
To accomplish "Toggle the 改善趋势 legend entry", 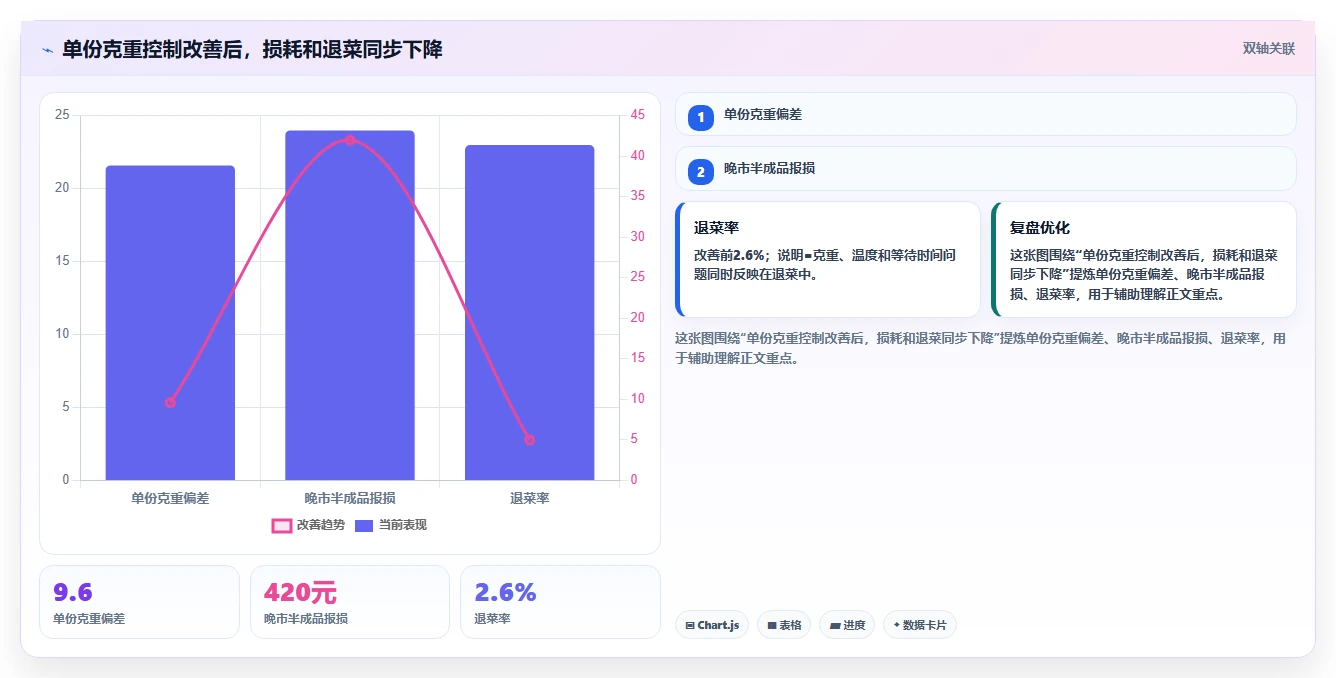I will [x=308, y=525].
